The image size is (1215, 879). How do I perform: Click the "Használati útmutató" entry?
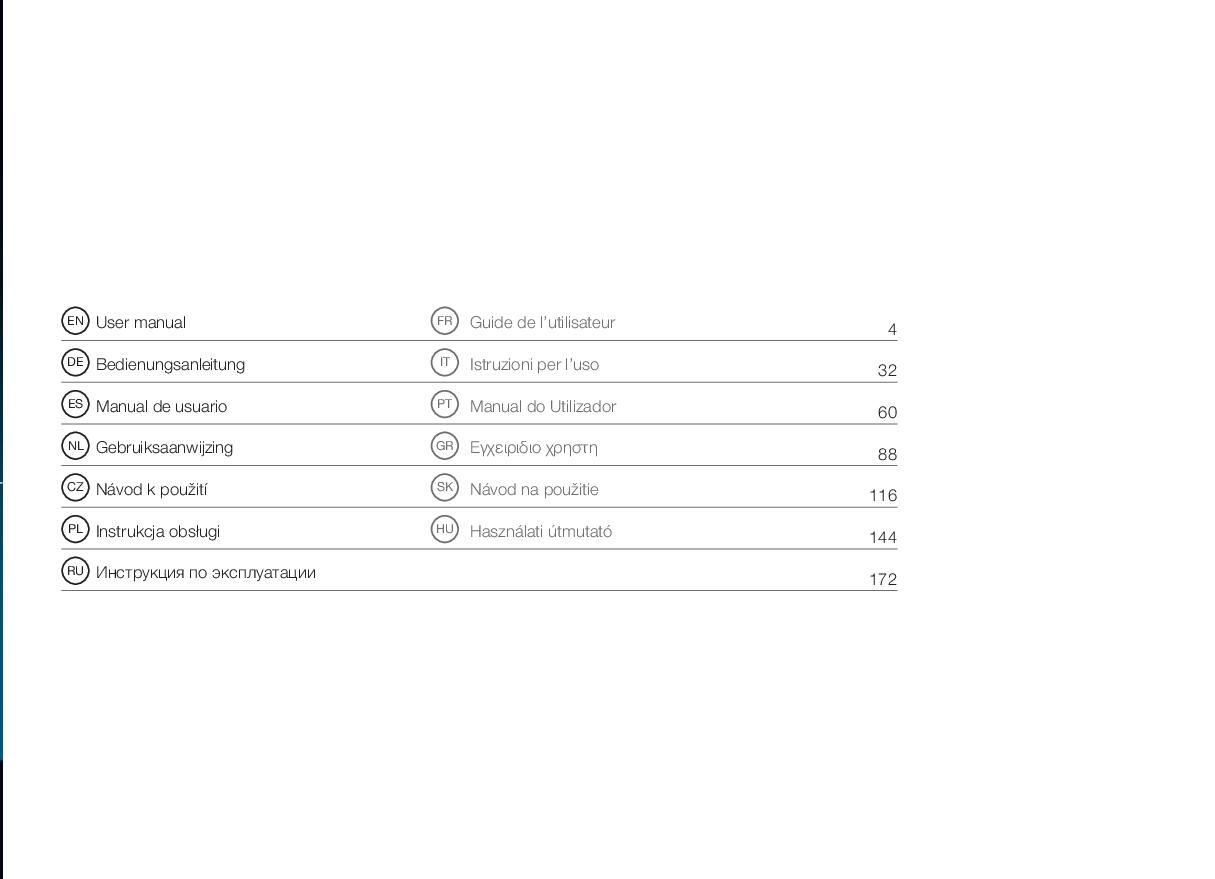click(541, 532)
